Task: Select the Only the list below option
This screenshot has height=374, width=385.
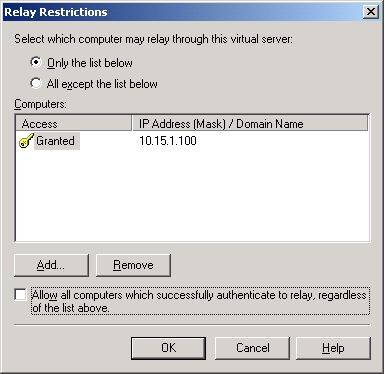Action: [36, 62]
